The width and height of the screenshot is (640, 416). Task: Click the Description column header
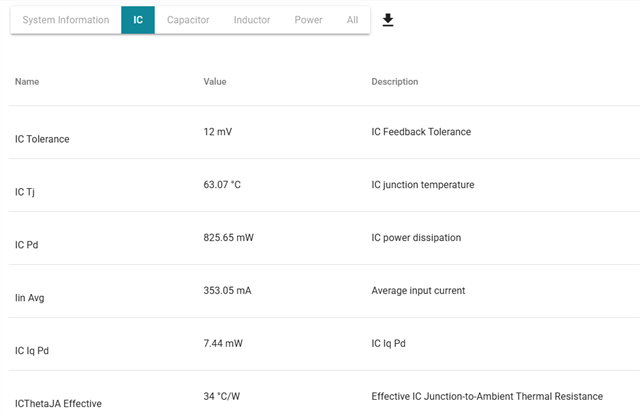click(x=395, y=82)
